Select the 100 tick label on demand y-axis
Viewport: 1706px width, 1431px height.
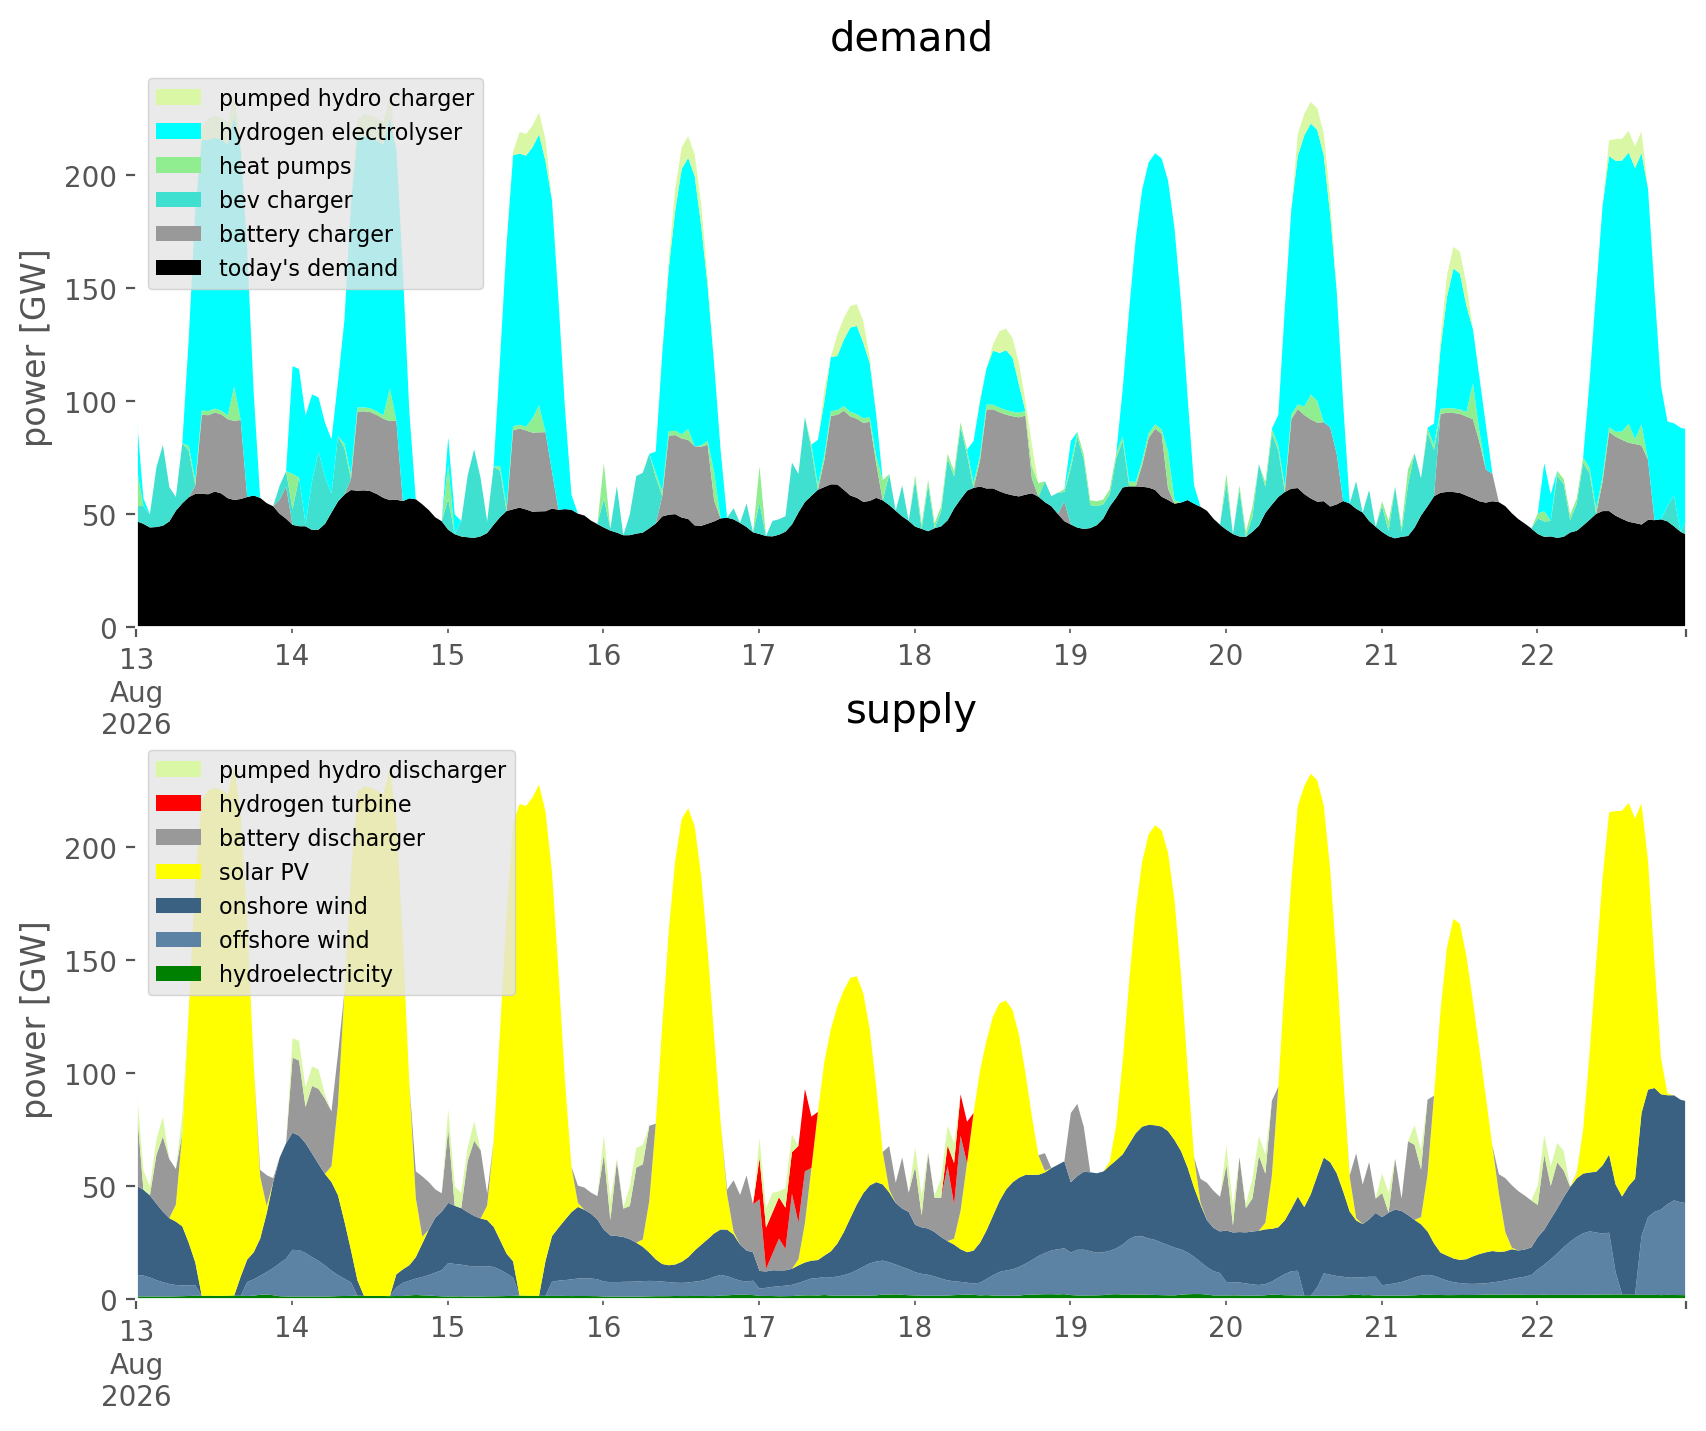point(90,402)
